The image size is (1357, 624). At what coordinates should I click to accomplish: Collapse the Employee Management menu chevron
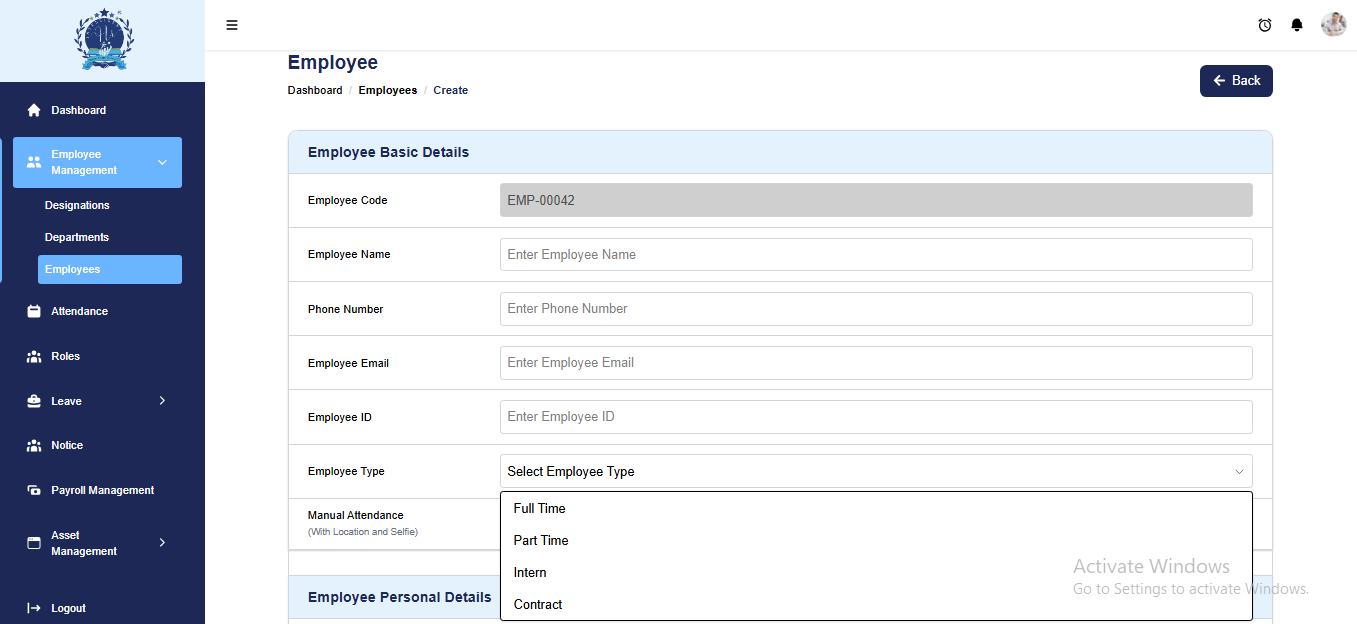pyautogui.click(x=162, y=162)
